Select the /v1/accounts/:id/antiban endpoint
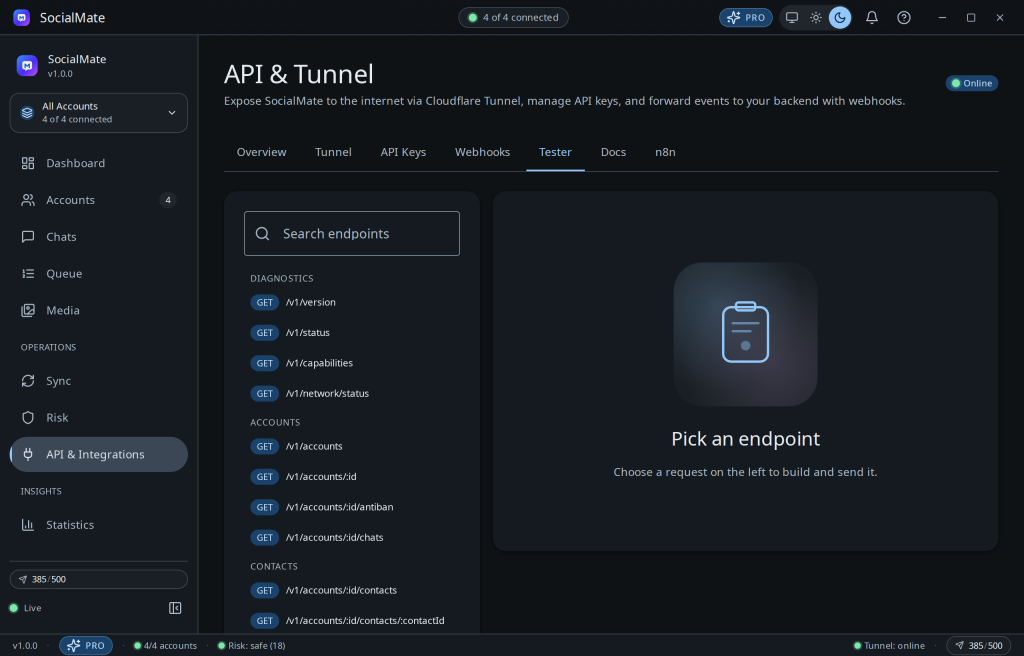1024x656 pixels. (x=352, y=507)
